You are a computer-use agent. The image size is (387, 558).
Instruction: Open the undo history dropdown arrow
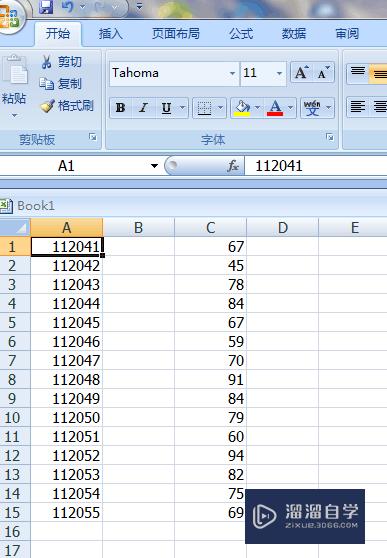(x=82, y=6)
